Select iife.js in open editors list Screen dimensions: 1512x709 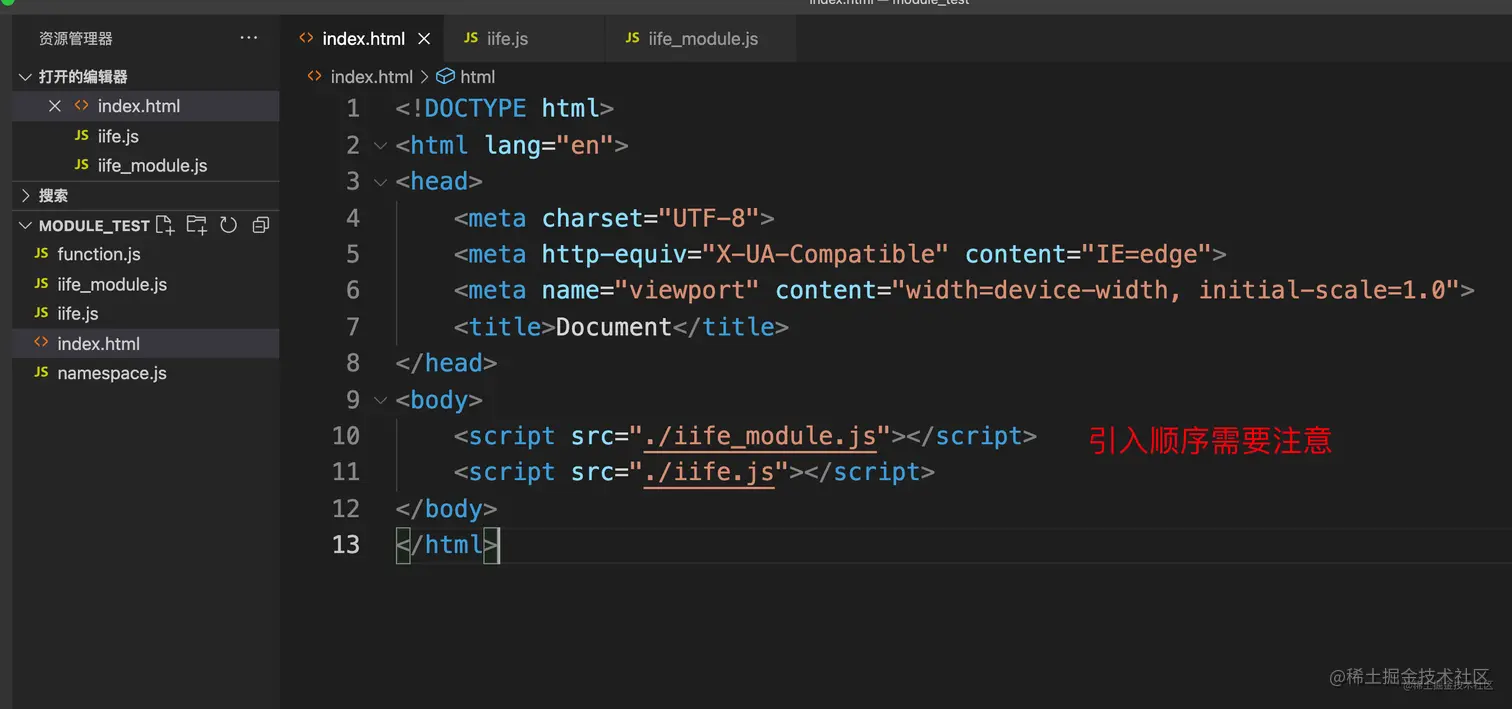click(x=145, y=136)
